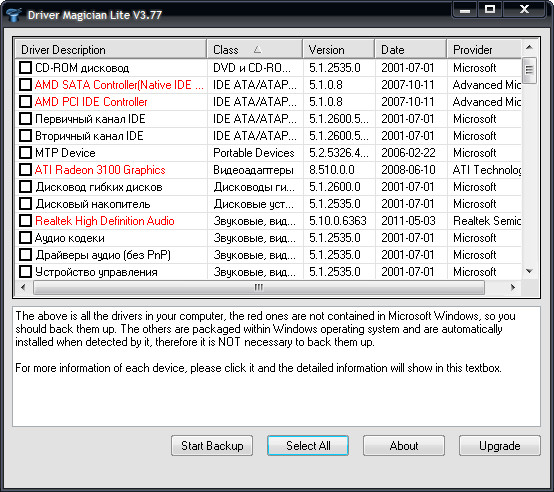Click the Driver Magician app icon in title bar
554x492 pixels.
pyautogui.click(x=14, y=15)
